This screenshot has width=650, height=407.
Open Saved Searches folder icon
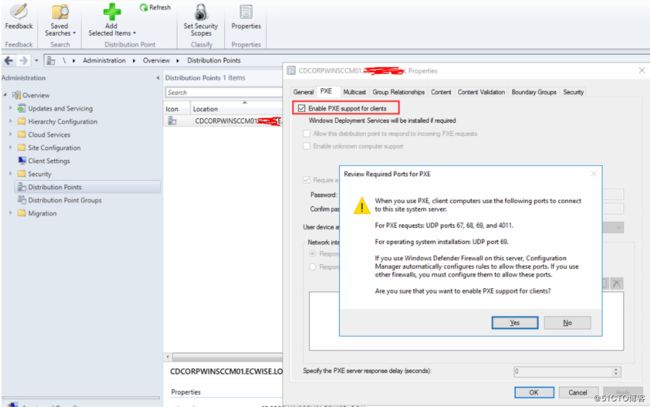click(60, 12)
